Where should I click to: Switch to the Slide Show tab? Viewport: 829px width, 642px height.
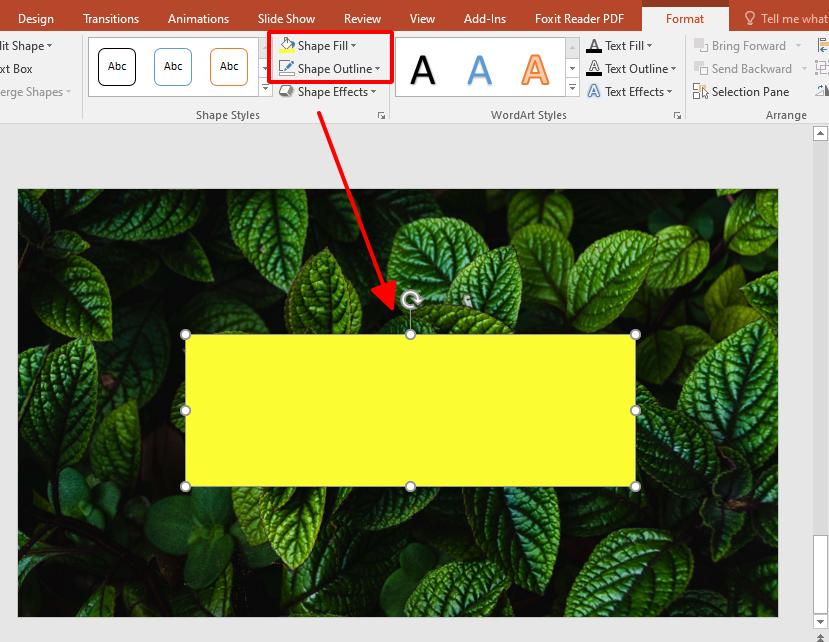(x=286, y=18)
